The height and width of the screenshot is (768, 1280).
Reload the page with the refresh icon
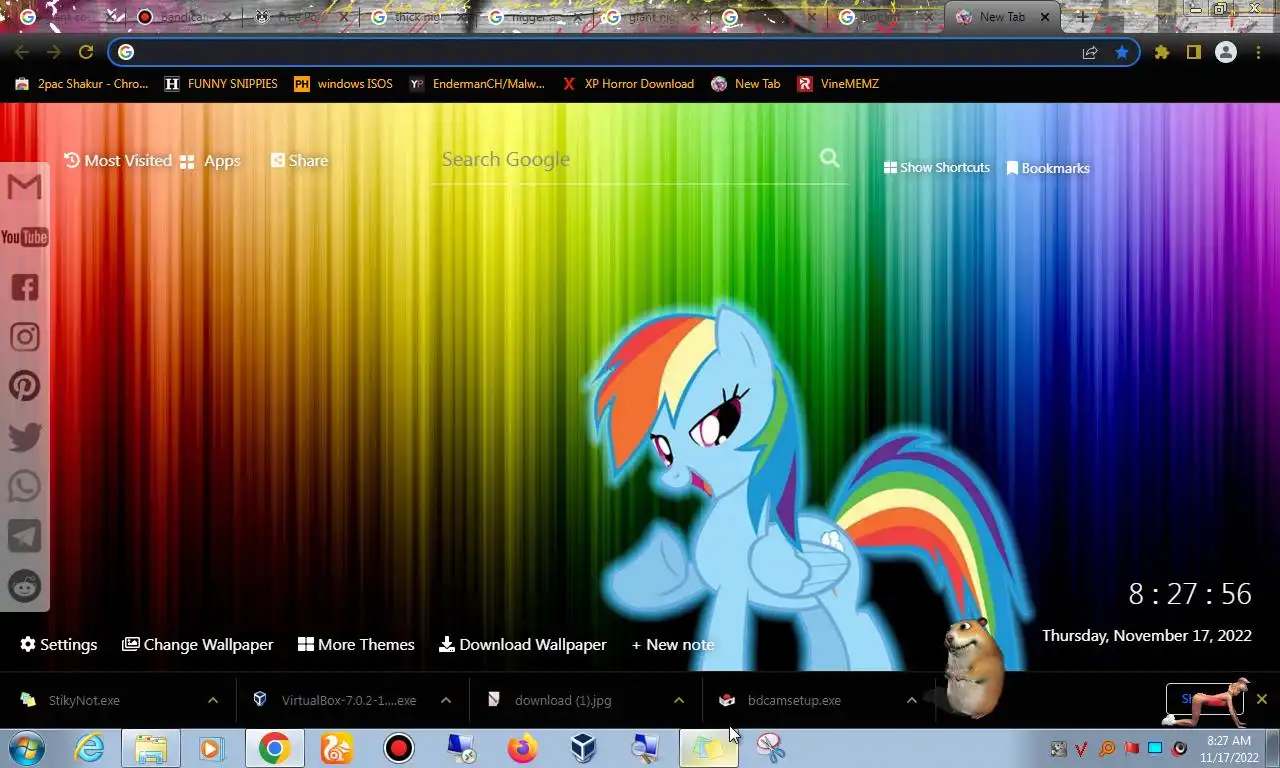[86, 52]
